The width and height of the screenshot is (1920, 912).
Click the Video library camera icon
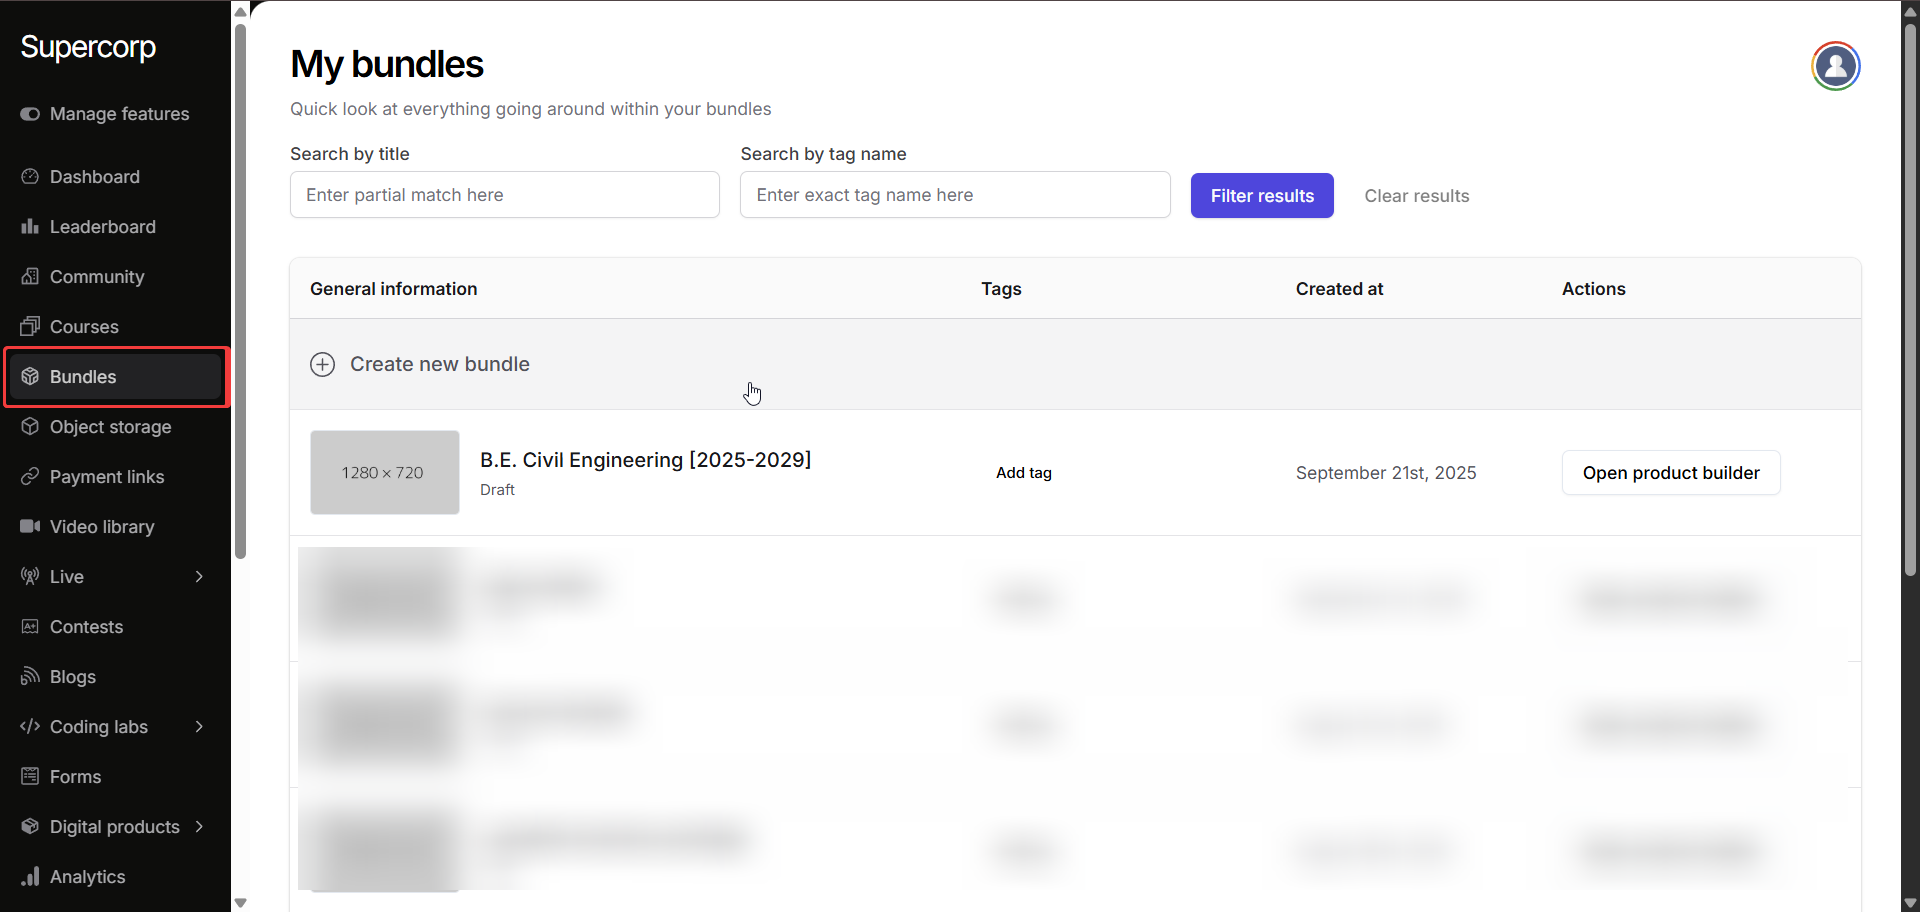coord(30,527)
